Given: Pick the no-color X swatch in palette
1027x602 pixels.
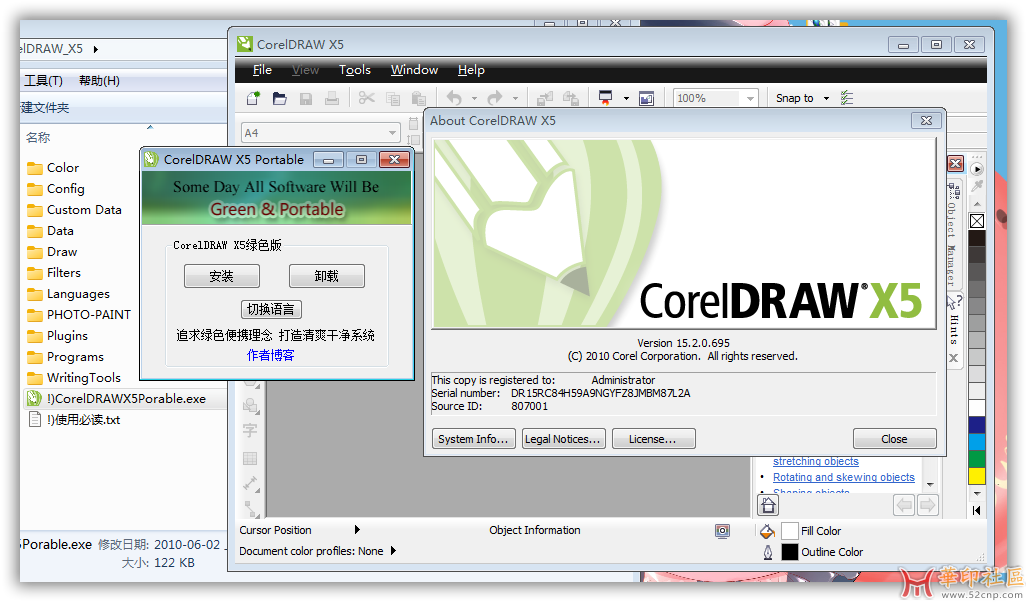Looking at the screenshot, I should (977, 221).
